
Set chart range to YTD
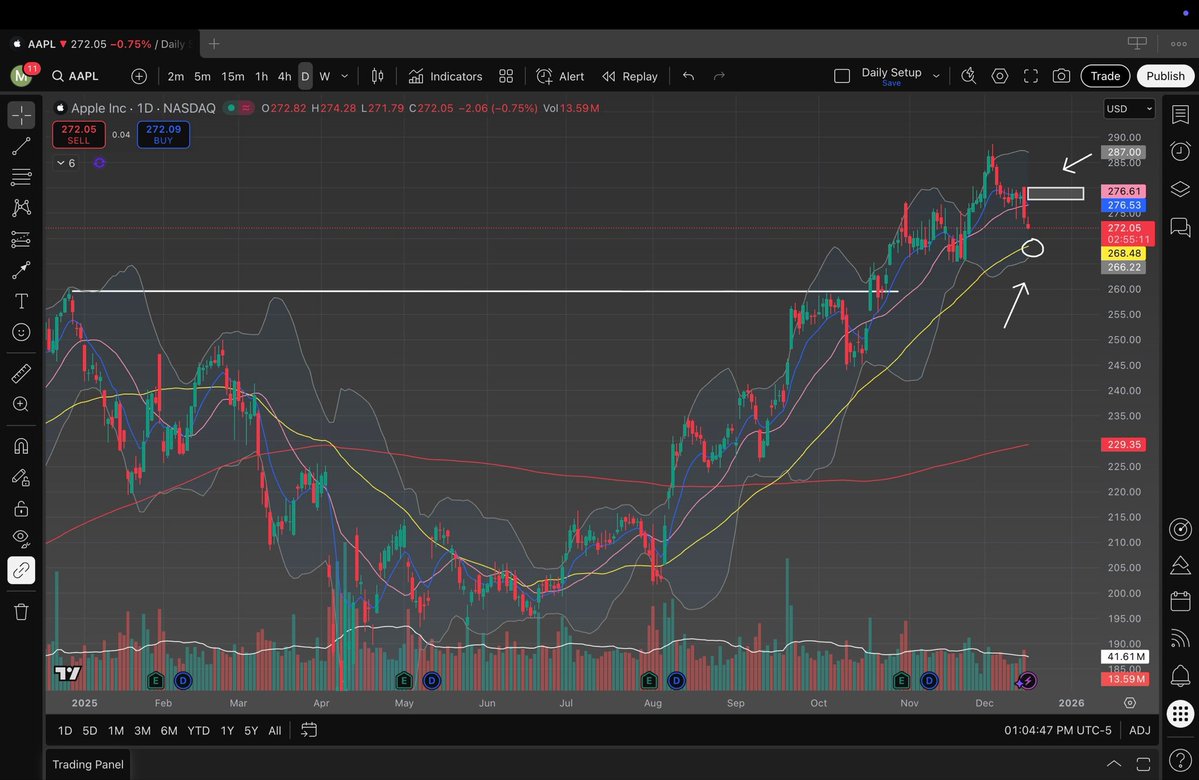point(199,730)
